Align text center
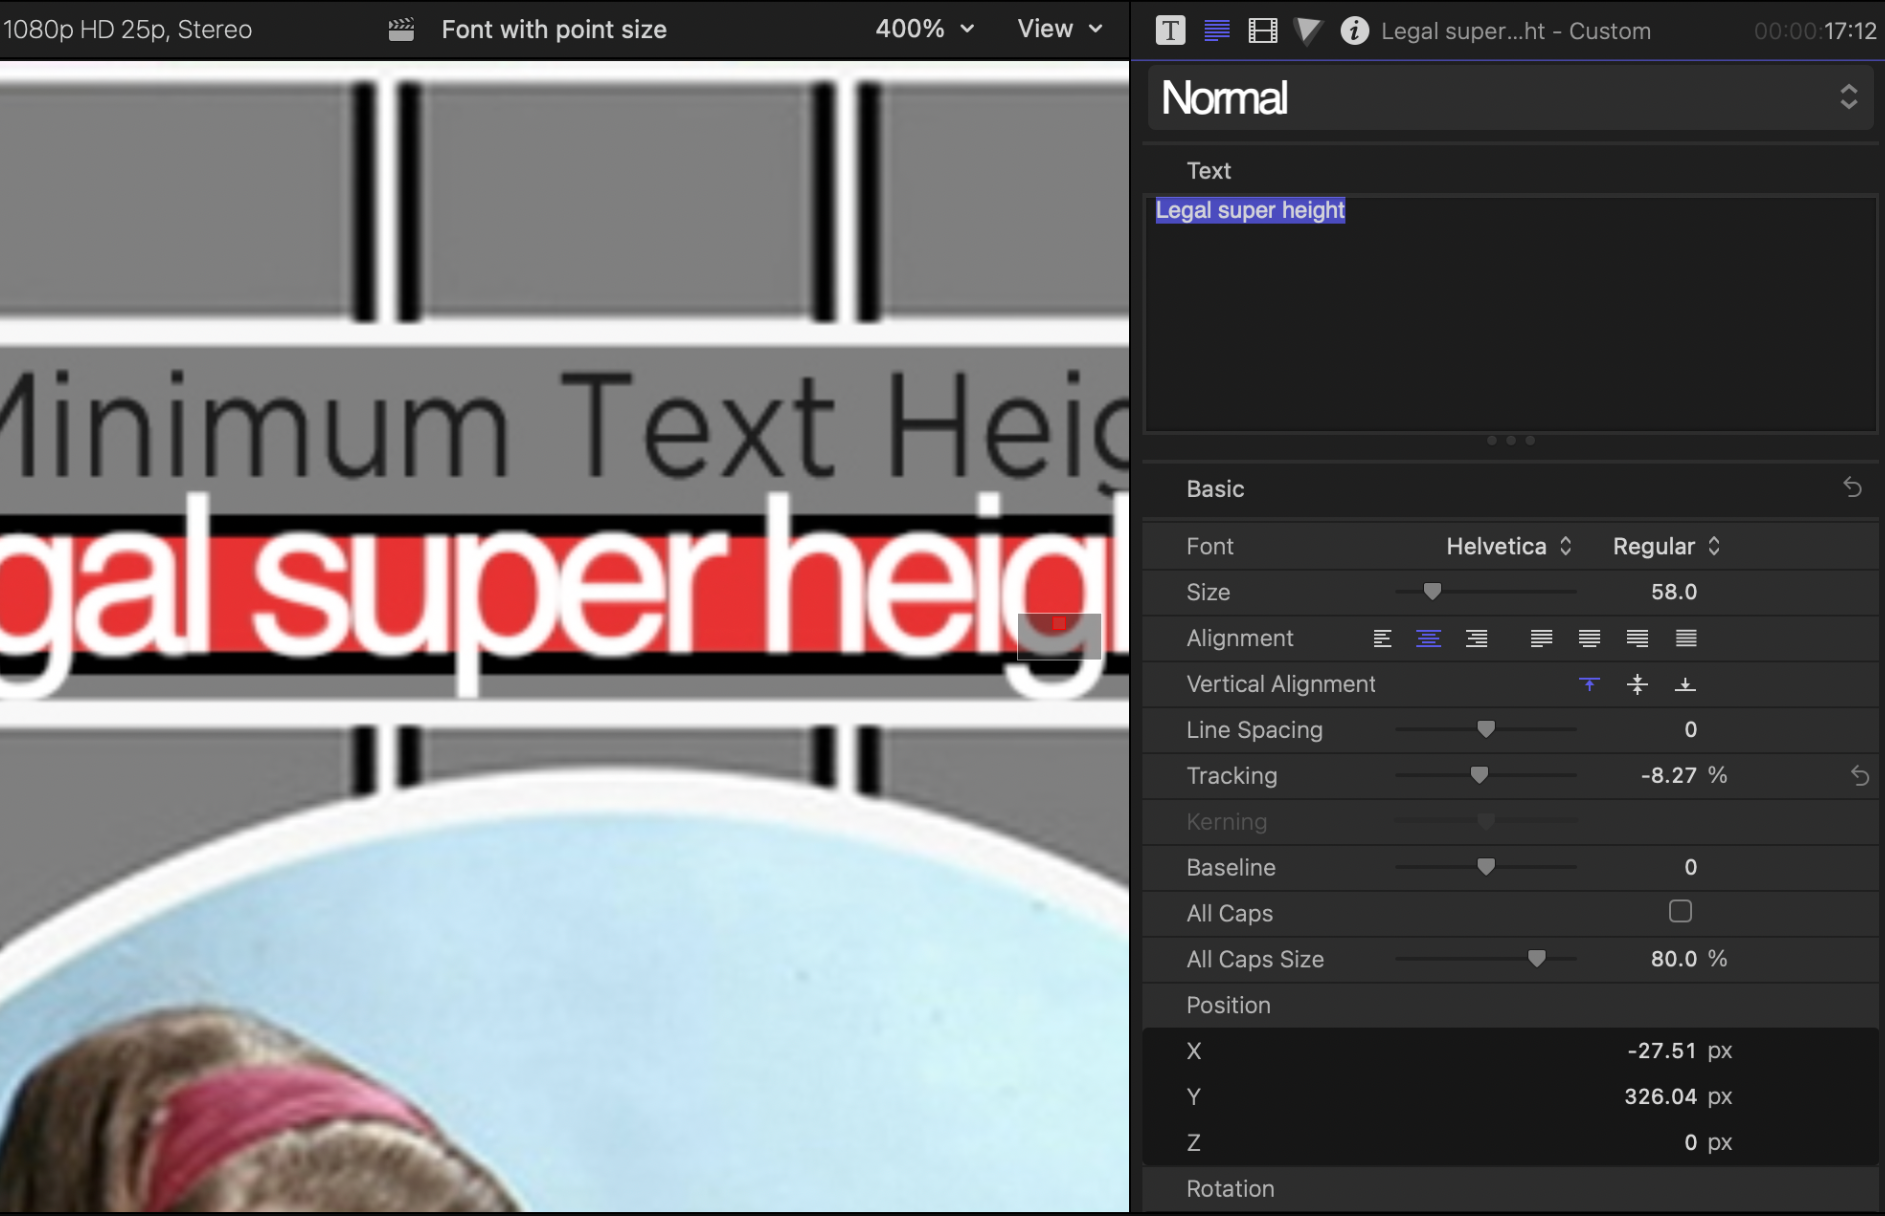Image resolution: width=1885 pixels, height=1216 pixels. click(x=1429, y=638)
